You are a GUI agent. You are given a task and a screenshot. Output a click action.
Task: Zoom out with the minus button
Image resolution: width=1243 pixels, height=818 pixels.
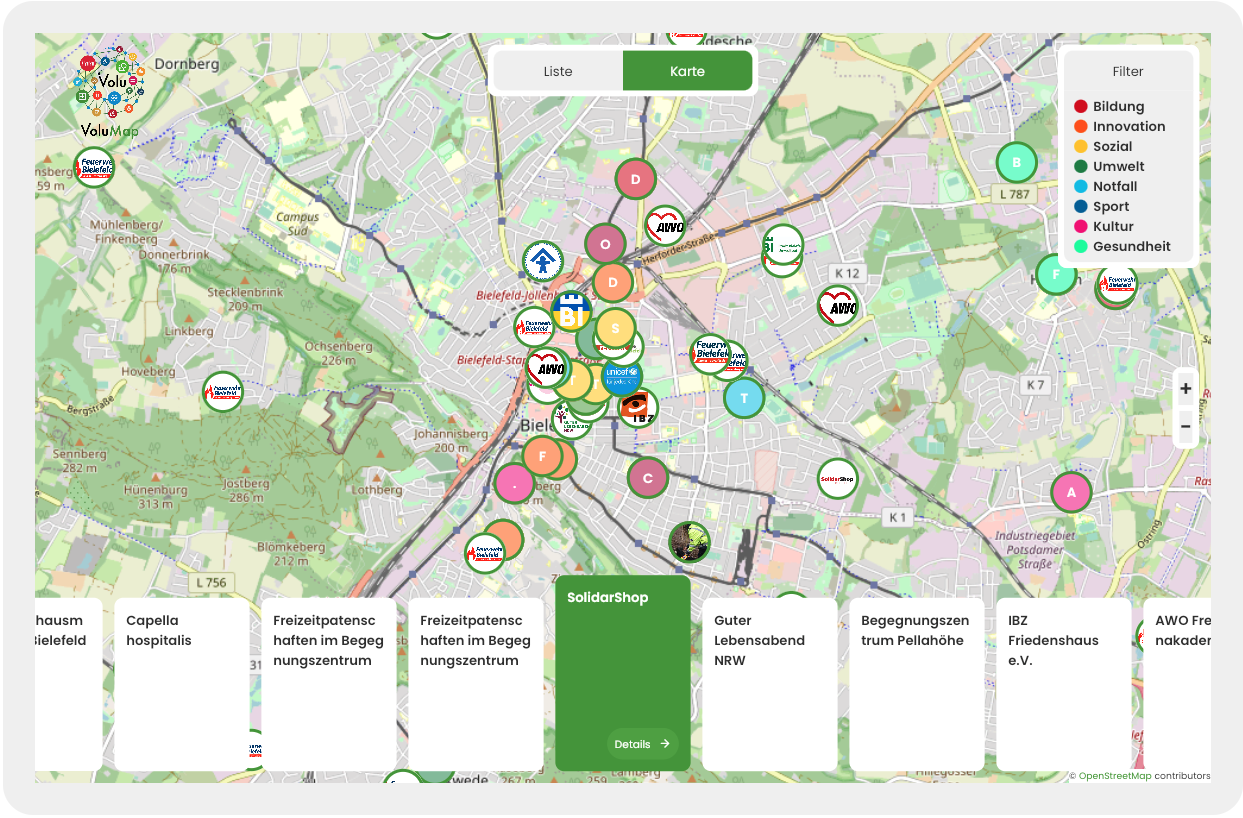click(1185, 427)
